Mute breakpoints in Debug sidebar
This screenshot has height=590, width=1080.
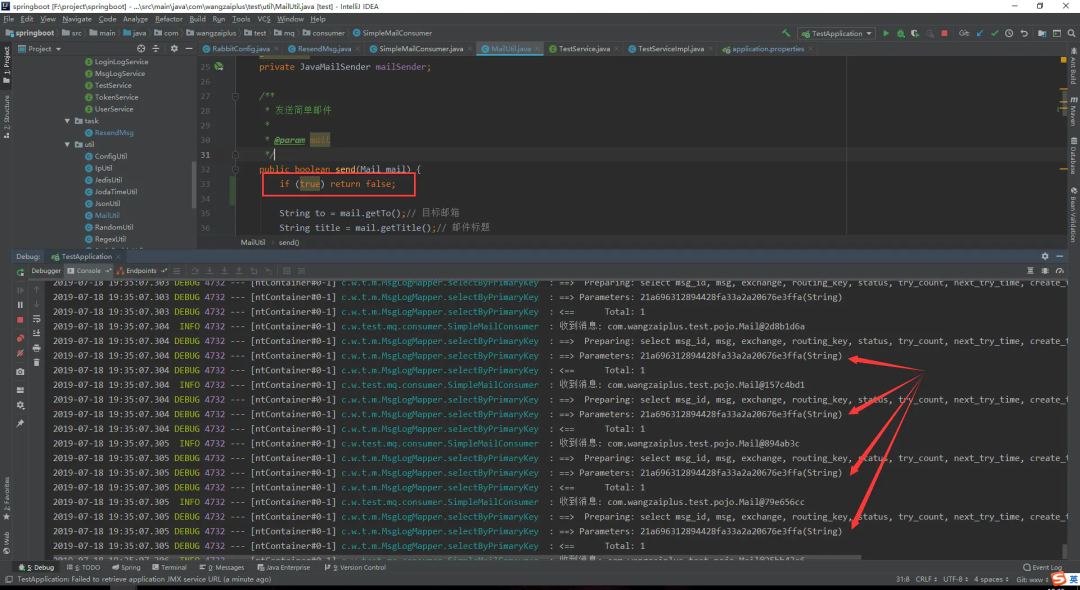[x=20, y=352]
